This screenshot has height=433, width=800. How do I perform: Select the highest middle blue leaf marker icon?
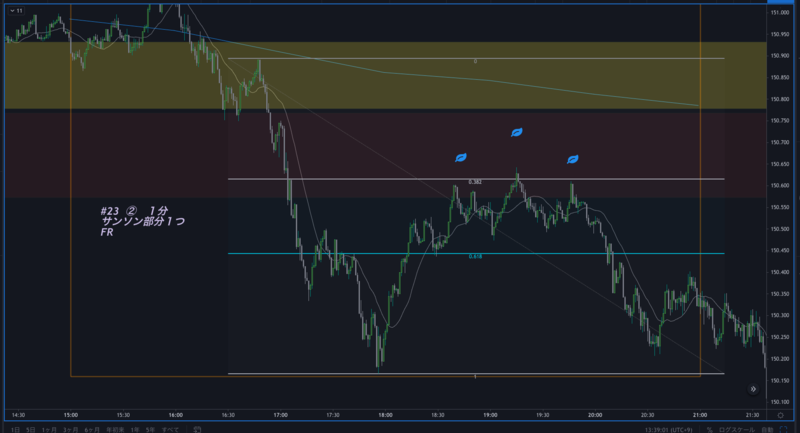(517, 133)
